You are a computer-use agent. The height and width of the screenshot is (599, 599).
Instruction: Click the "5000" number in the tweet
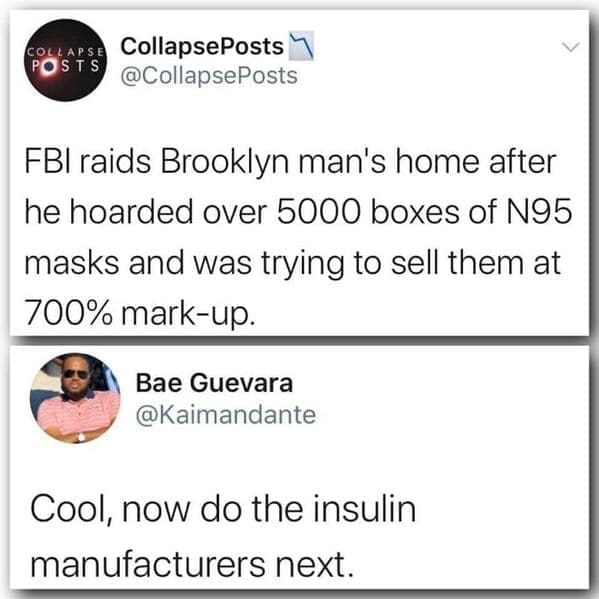(318, 212)
